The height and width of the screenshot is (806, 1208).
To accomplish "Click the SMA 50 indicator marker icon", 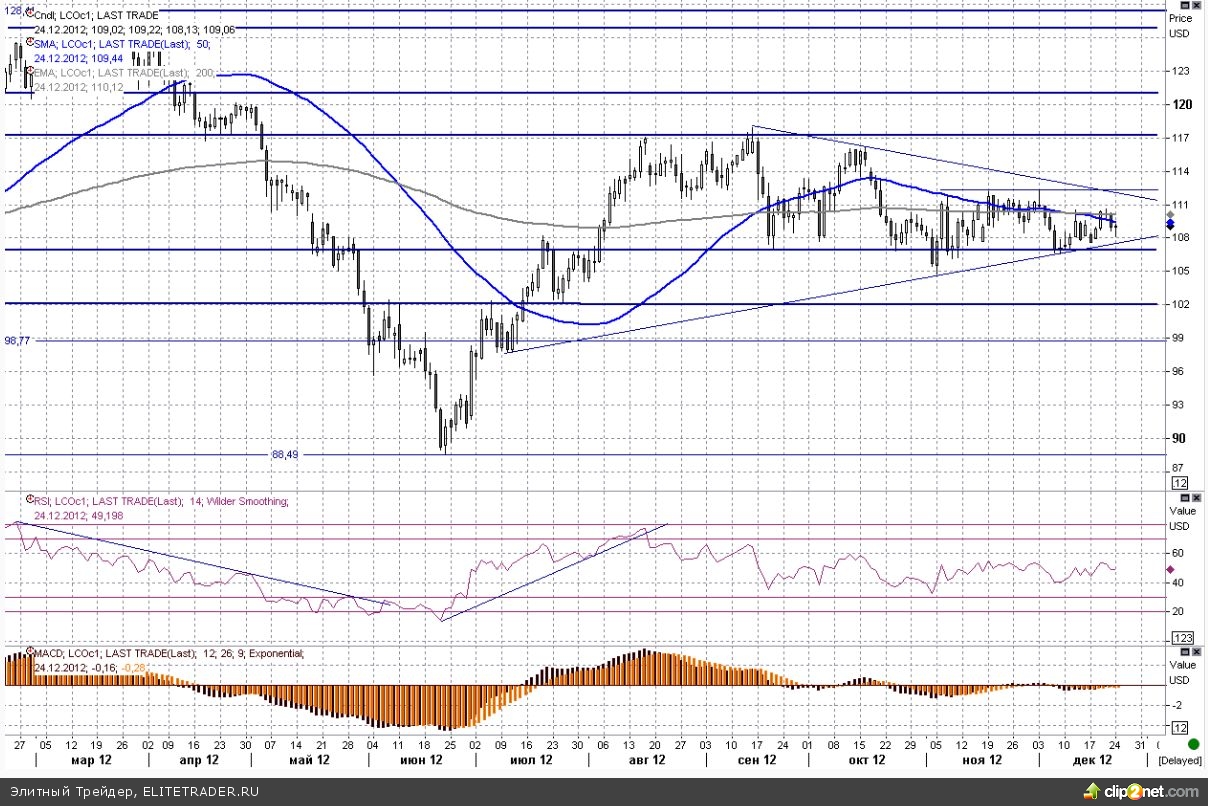I will coord(29,44).
